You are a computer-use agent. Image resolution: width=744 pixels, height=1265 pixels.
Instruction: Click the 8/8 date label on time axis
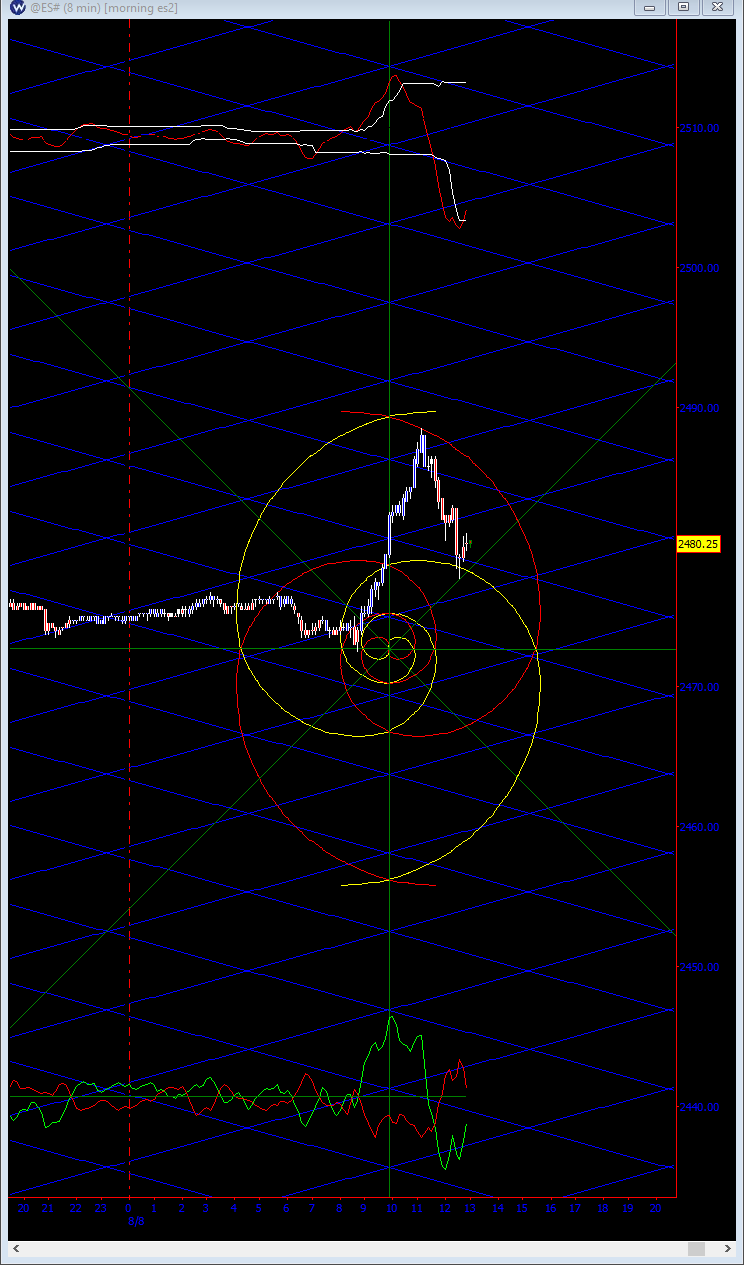[x=137, y=1221]
